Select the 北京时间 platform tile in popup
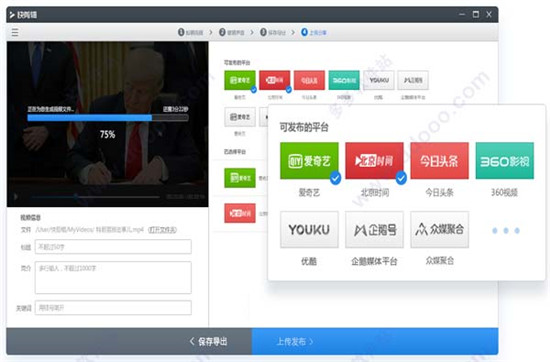550x362 pixels. point(374,161)
